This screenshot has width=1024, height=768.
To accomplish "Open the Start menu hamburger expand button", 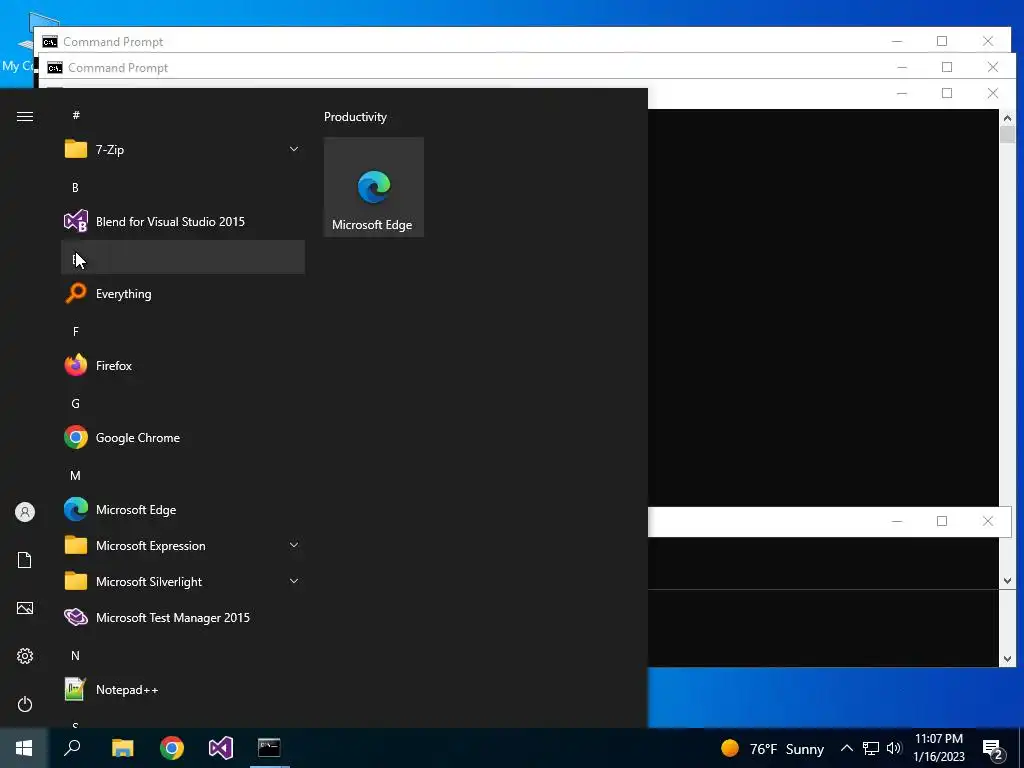I will (25, 116).
